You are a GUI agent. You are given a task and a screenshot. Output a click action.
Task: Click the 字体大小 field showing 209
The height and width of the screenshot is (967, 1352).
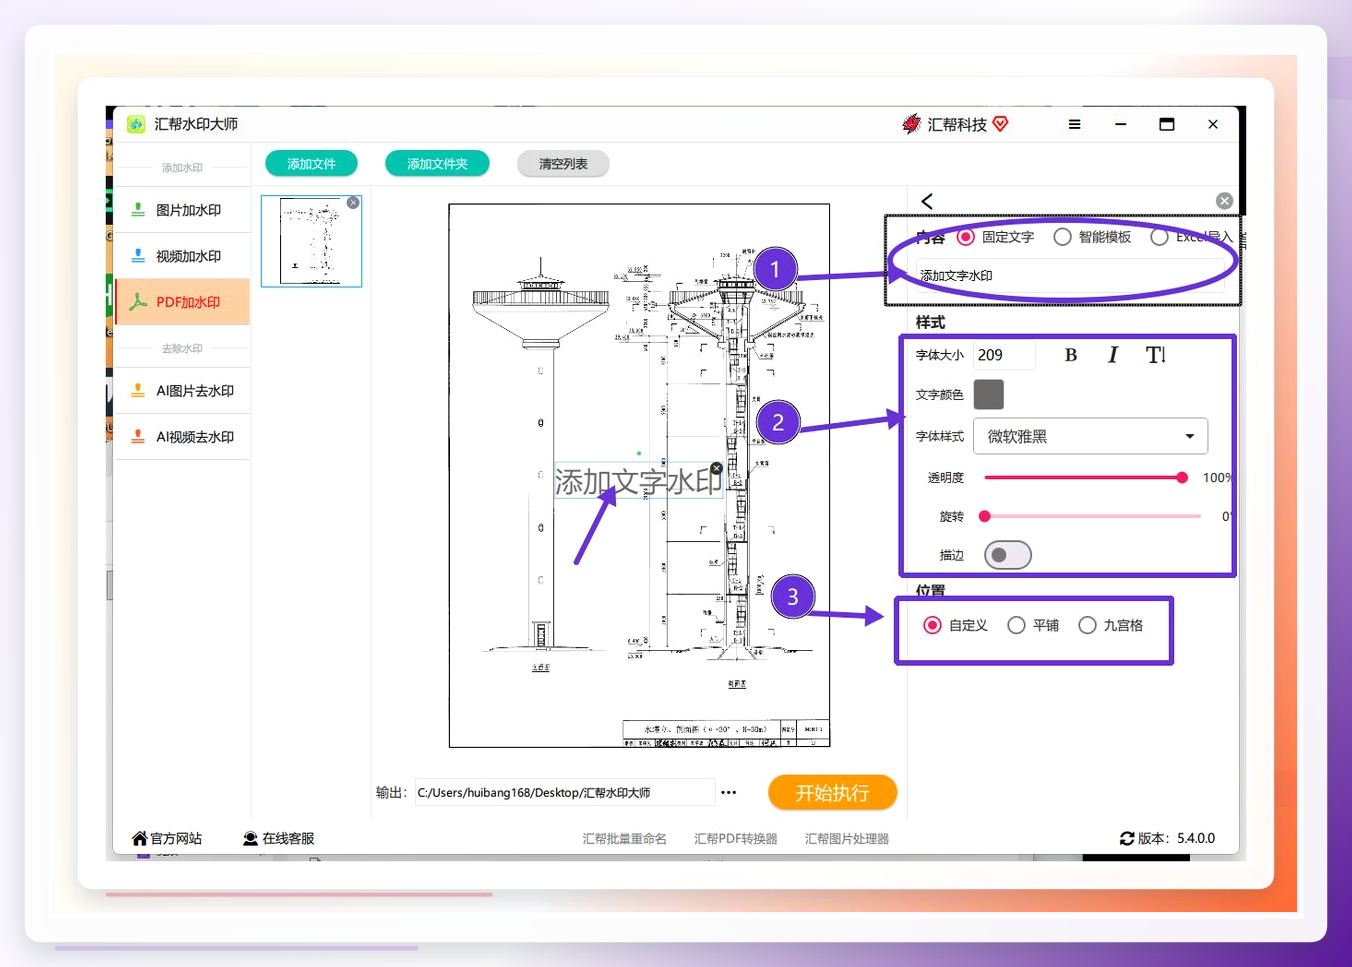1004,355
